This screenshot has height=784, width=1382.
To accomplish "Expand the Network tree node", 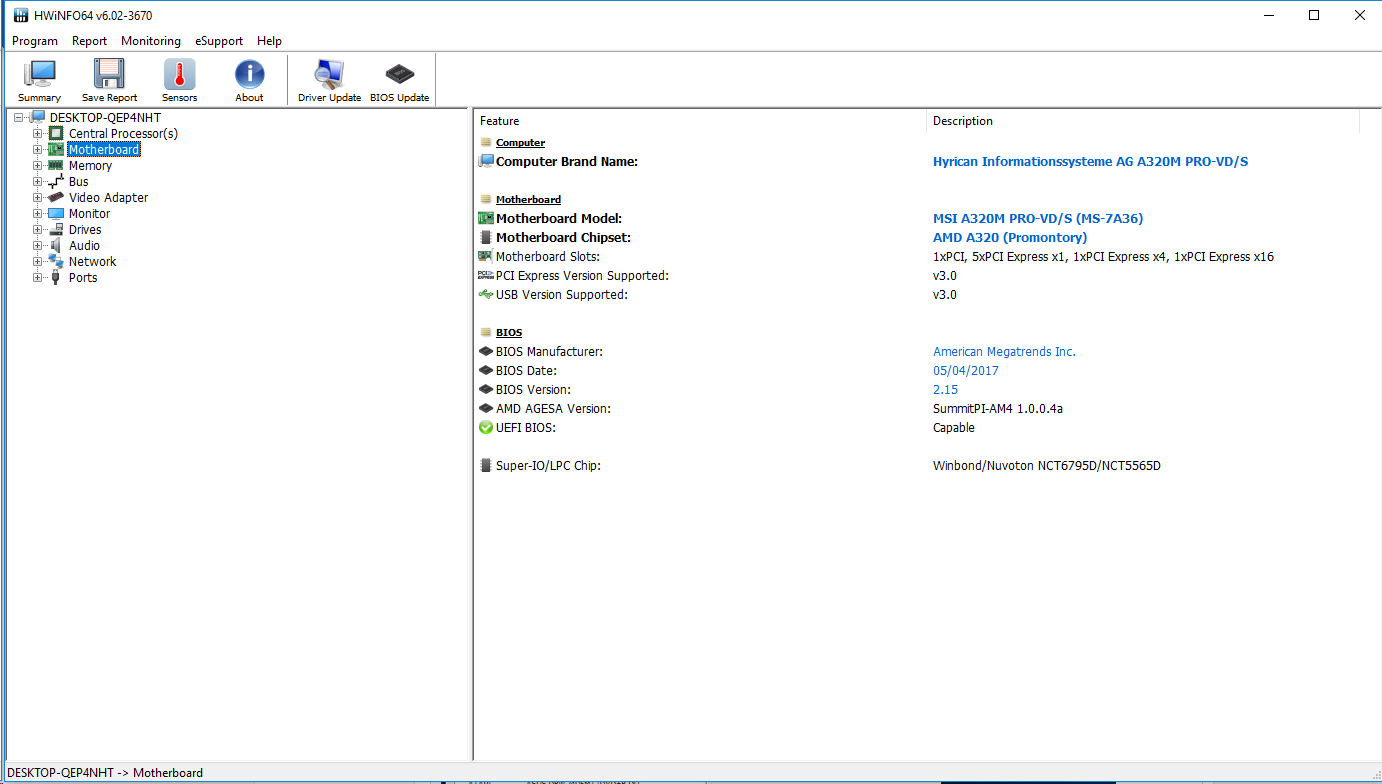I will (x=38, y=262).
